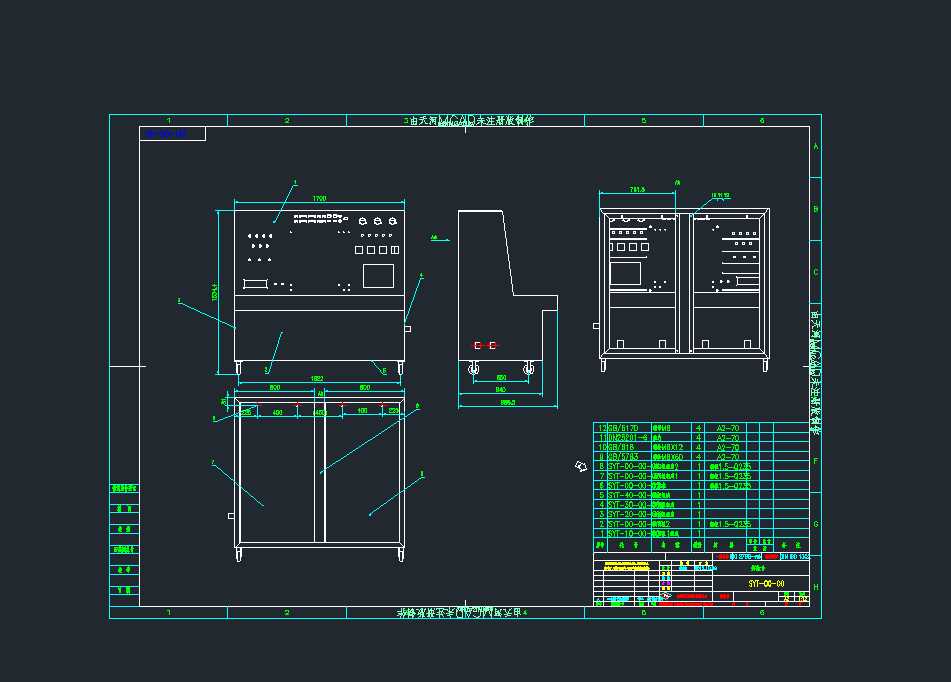
Task: Select the red-marked components in side view
Action: pos(485,345)
